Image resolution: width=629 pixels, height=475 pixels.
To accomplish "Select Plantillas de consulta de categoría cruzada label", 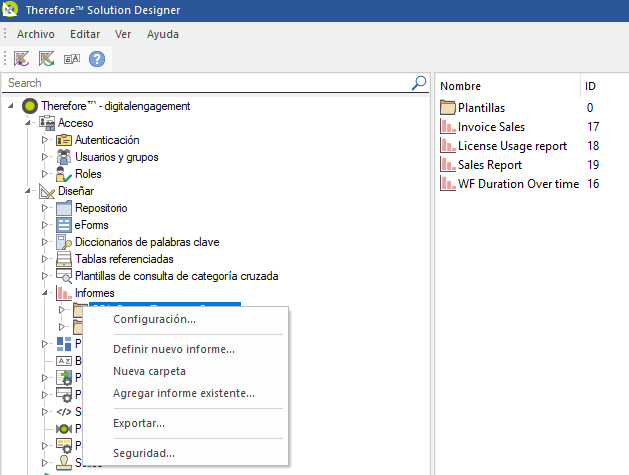I will 177,276.
